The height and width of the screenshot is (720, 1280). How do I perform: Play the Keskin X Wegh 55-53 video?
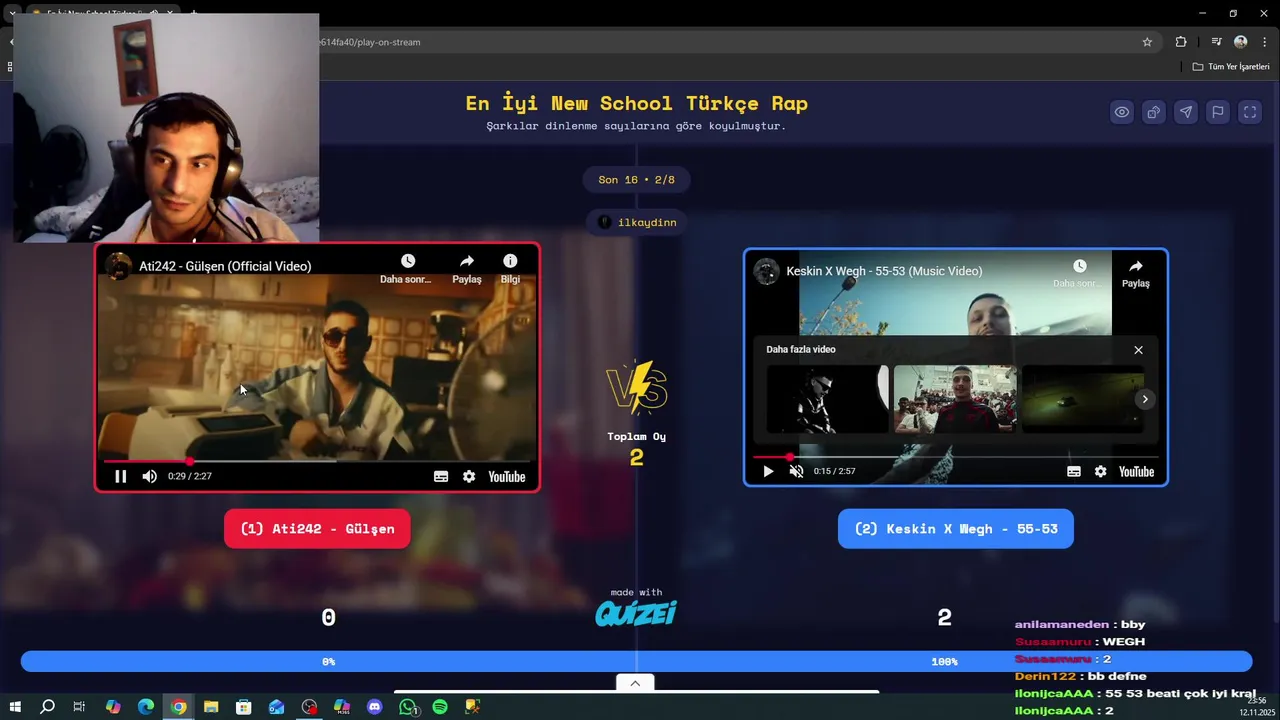[768, 471]
